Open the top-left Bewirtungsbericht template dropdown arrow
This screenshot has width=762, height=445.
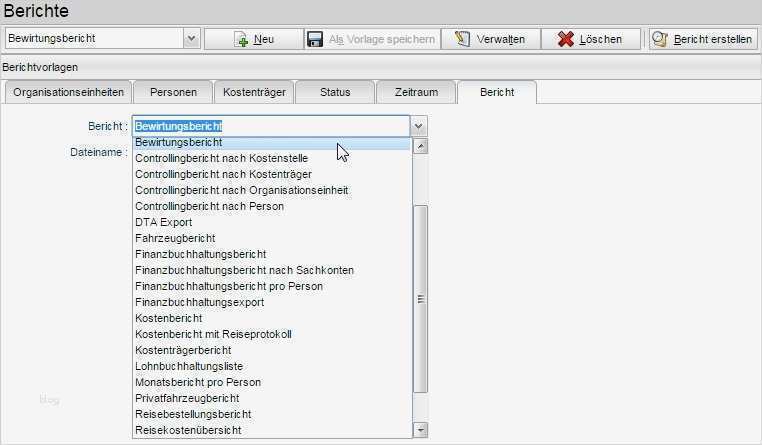[191, 38]
